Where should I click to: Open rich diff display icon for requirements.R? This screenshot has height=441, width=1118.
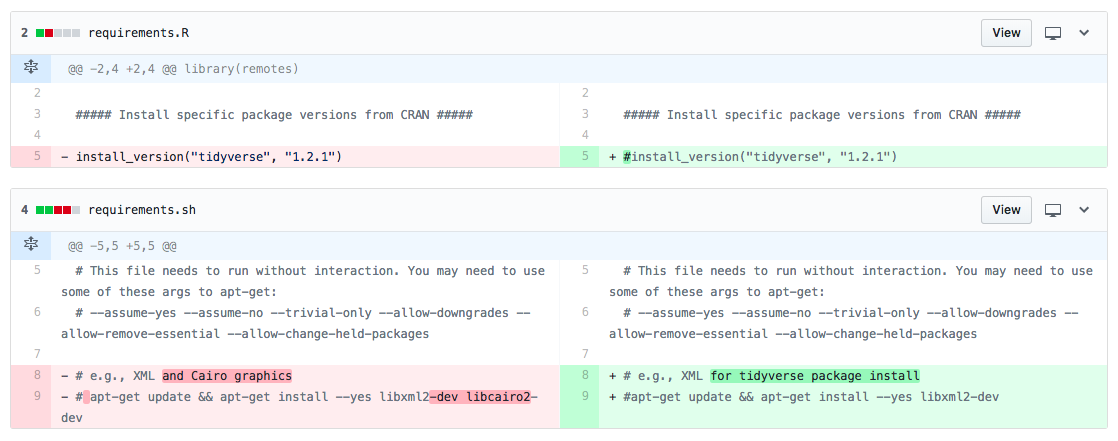coord(1053,33)
